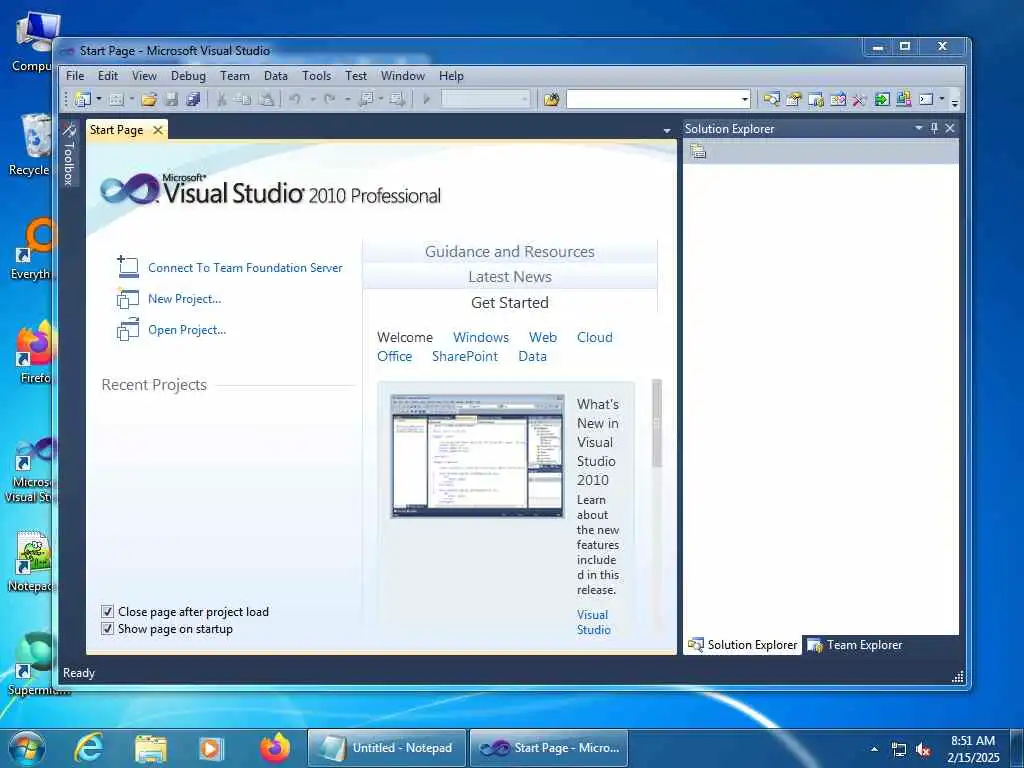Close the Start Page tab
The width and height of the screenshot is (1024, 768).
[x=158, y=130]
